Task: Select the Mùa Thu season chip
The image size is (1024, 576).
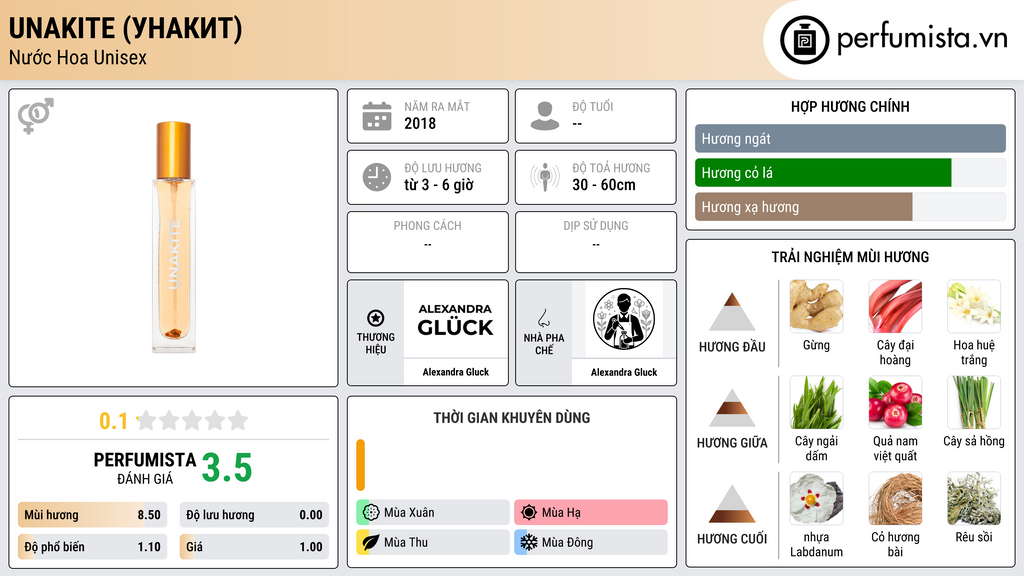Action: (433, 542)
